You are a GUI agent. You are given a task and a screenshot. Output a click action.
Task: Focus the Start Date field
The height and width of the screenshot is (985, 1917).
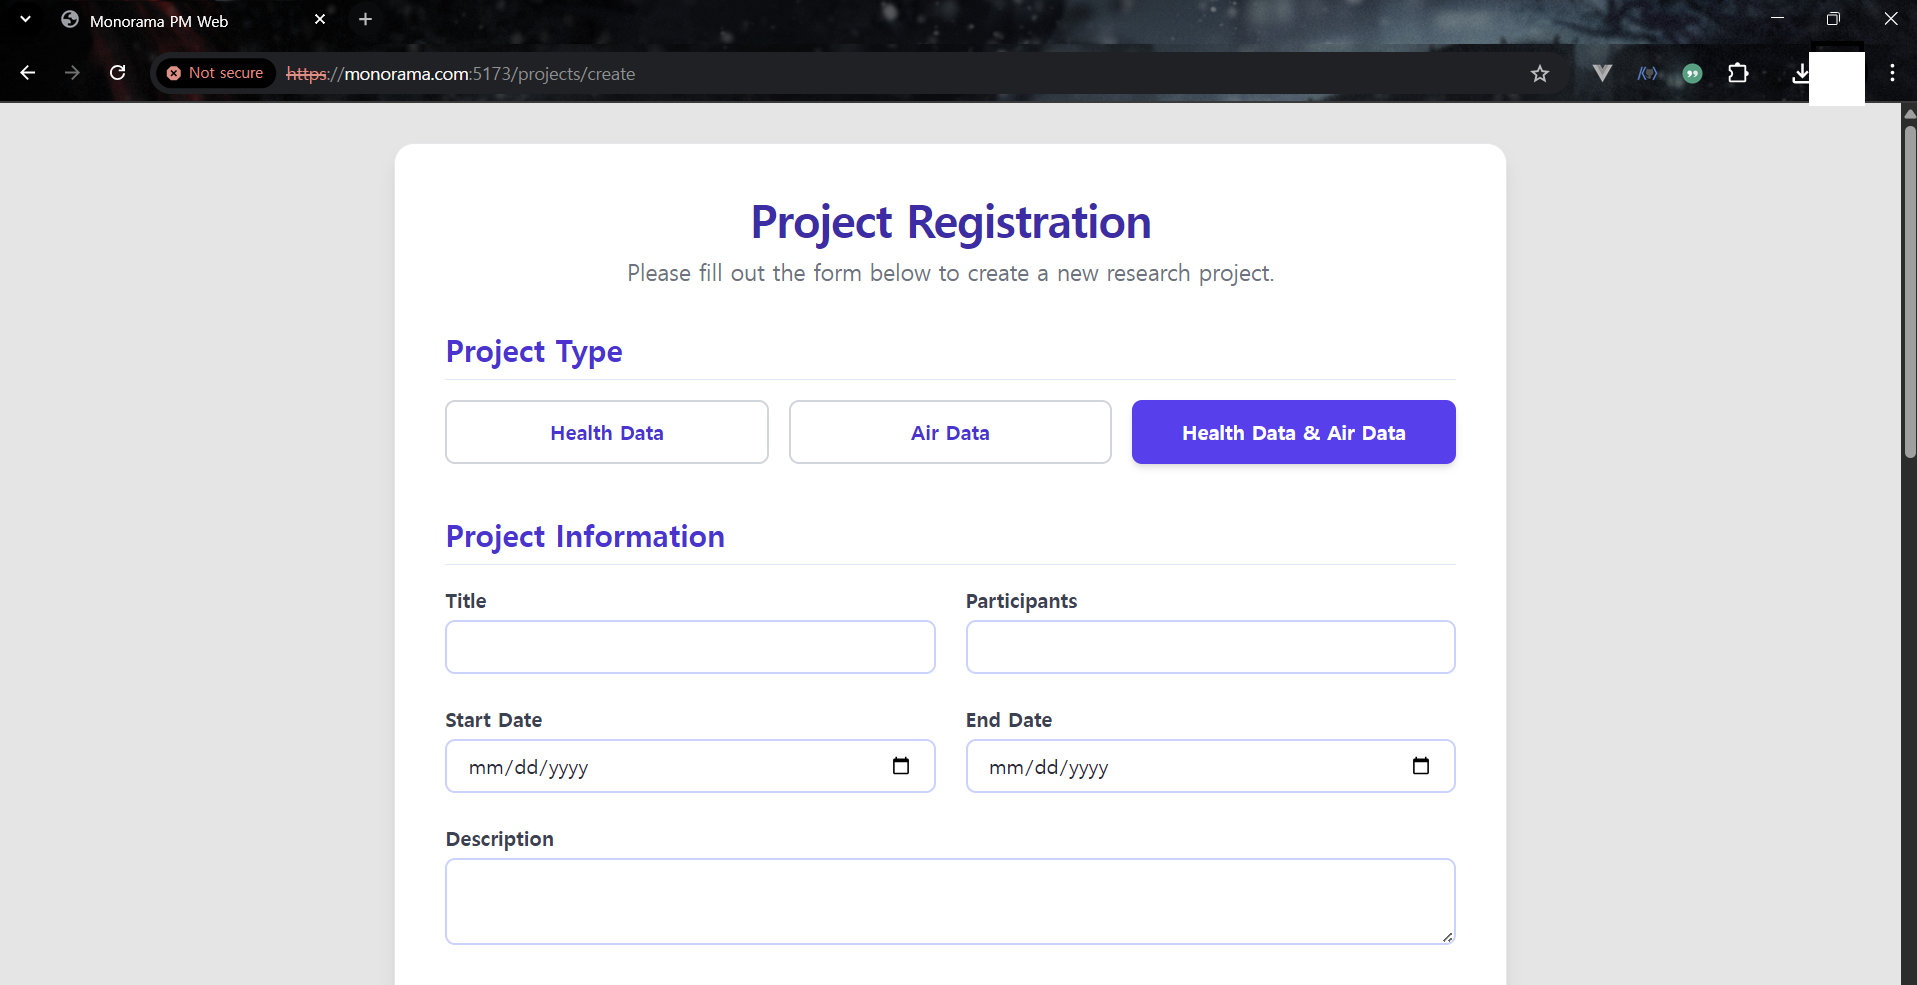[690, 766]
